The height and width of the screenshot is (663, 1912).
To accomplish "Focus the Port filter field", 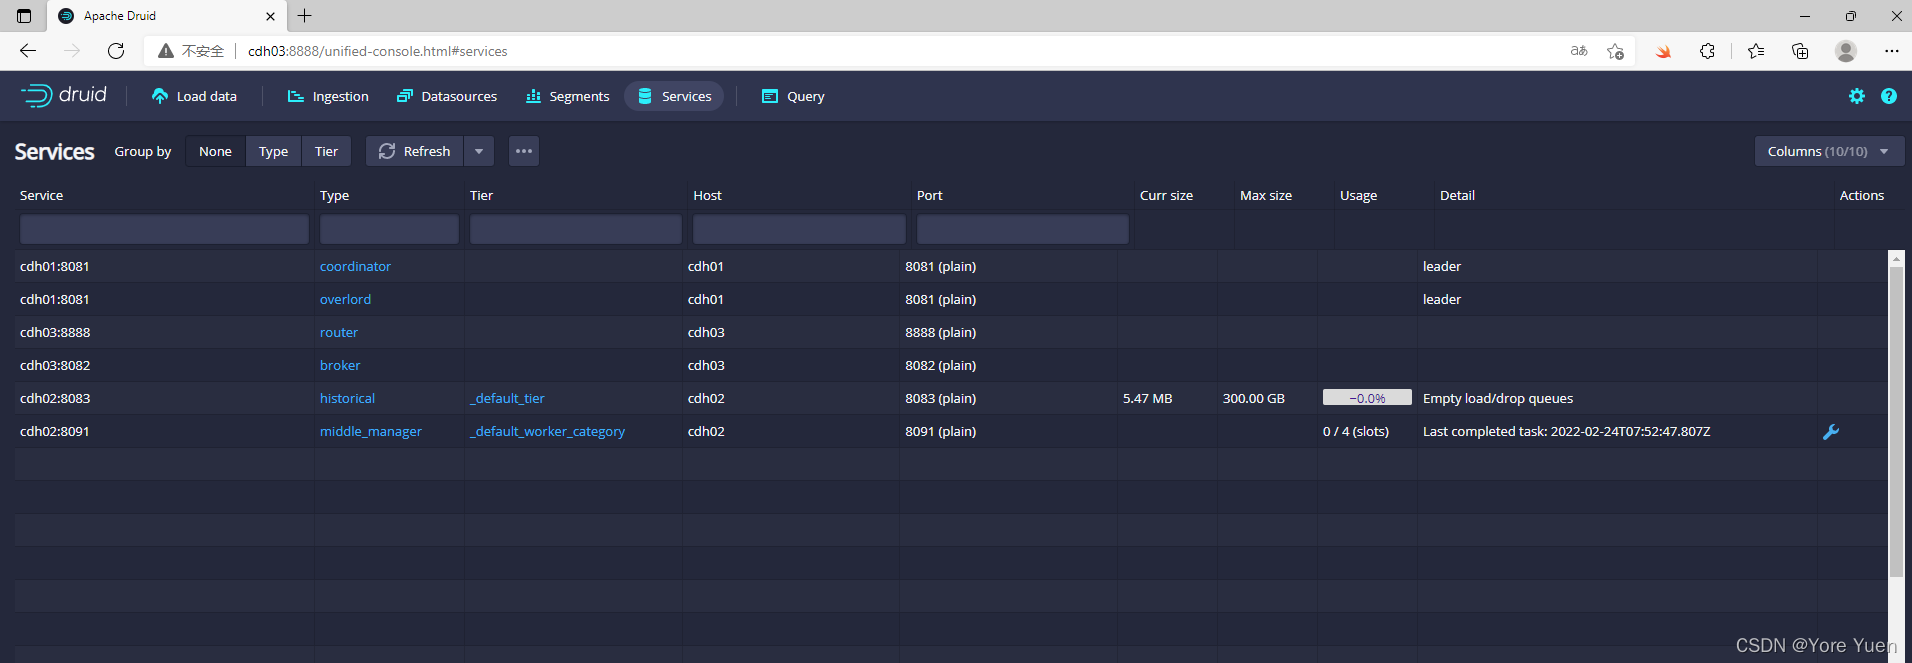I will coord(1023,229).
